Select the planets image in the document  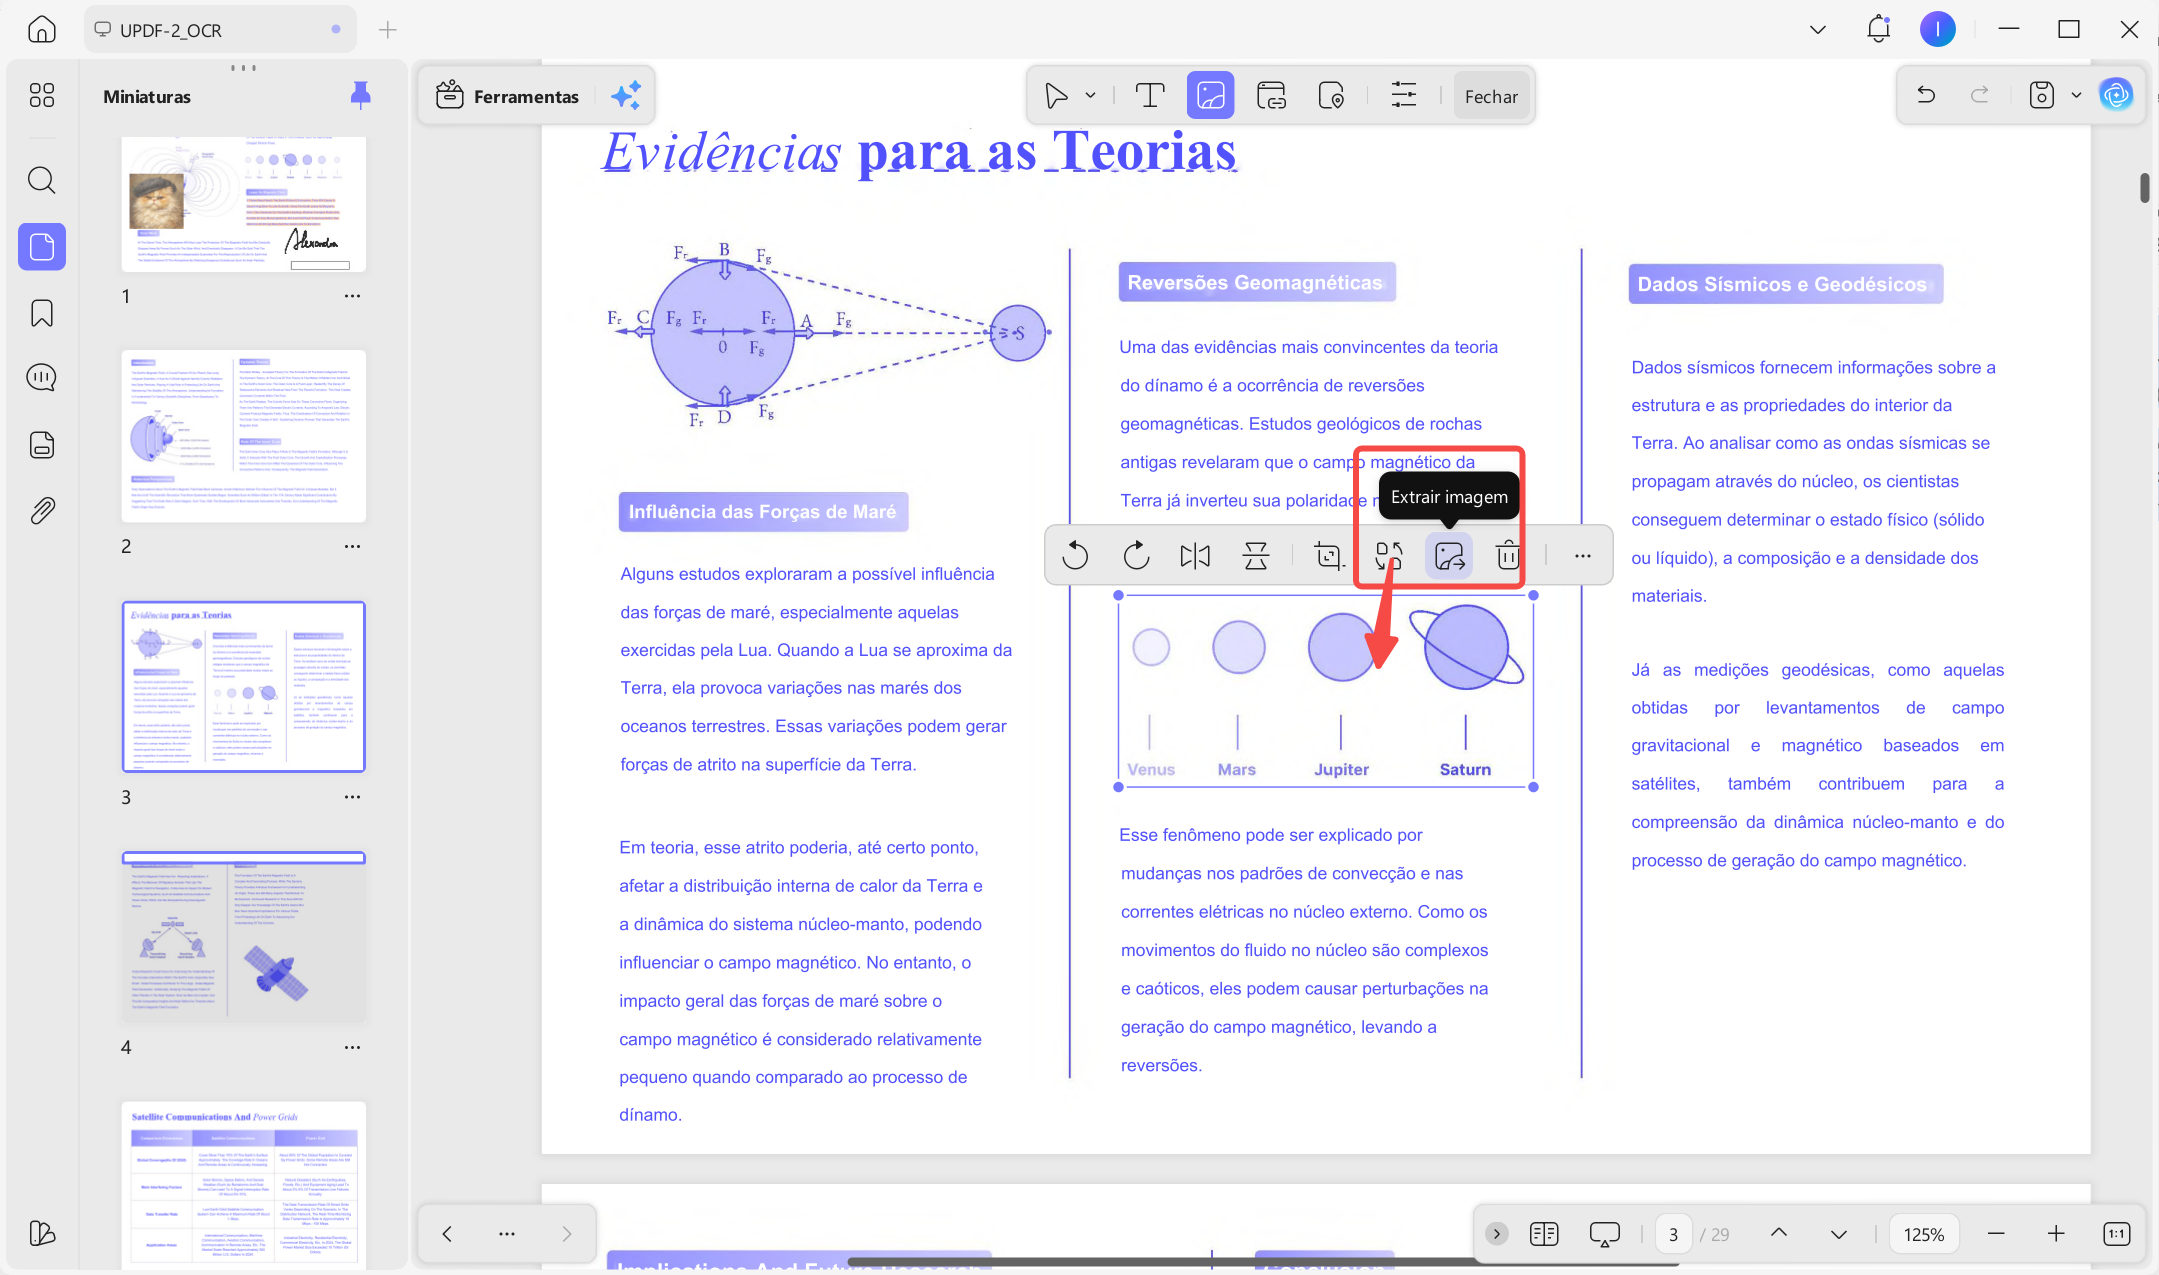[x=1326, y=691]
